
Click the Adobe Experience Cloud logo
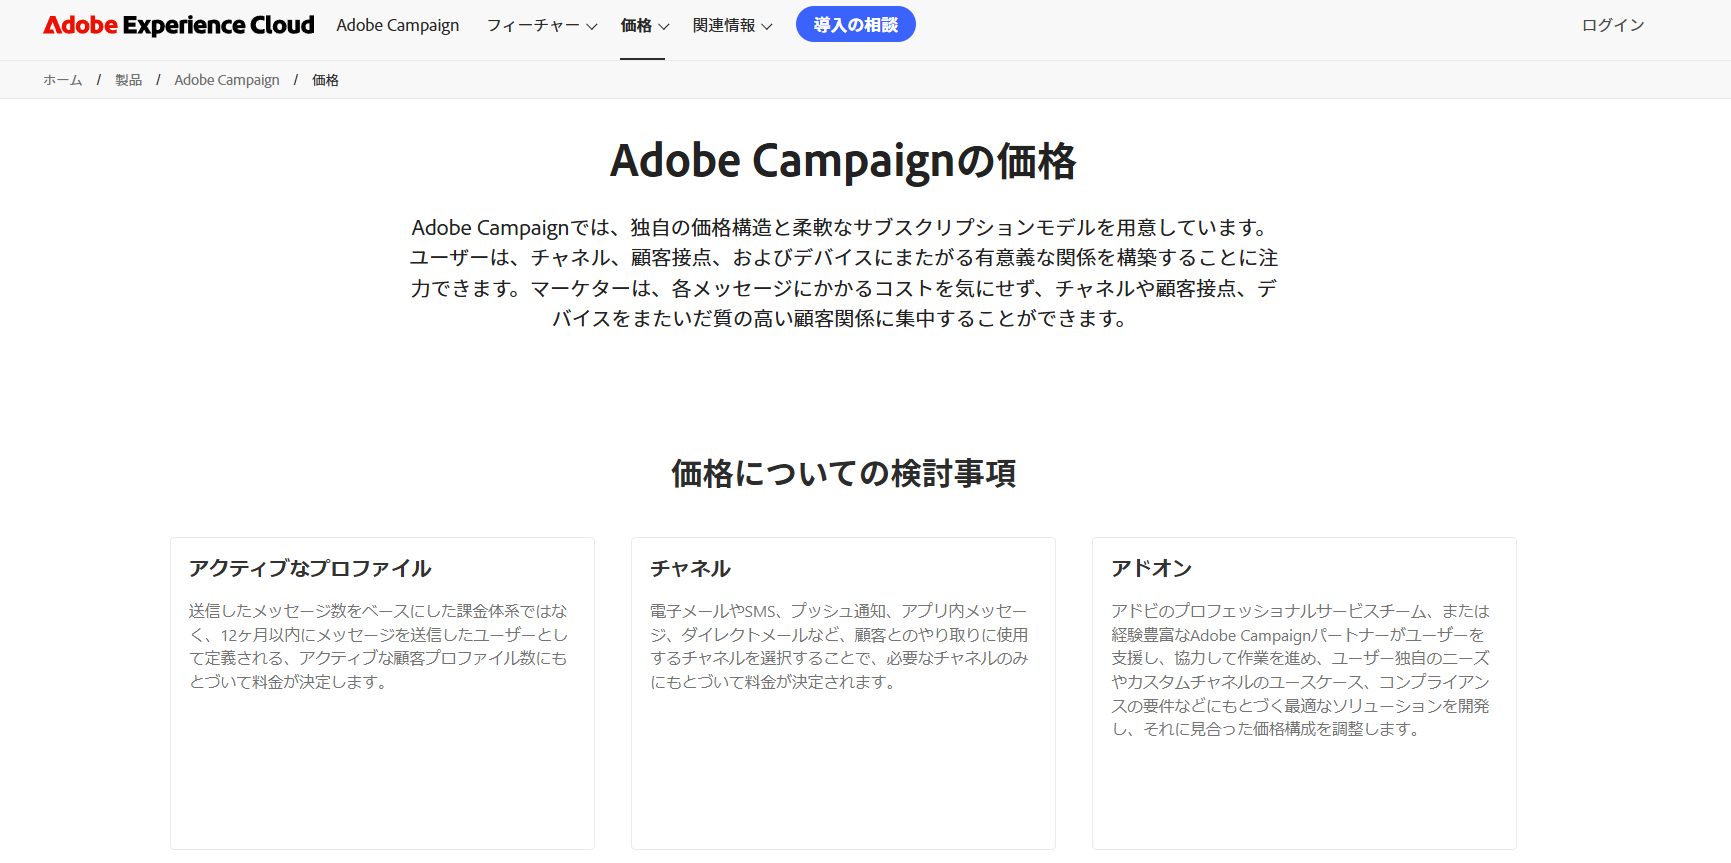179,25
